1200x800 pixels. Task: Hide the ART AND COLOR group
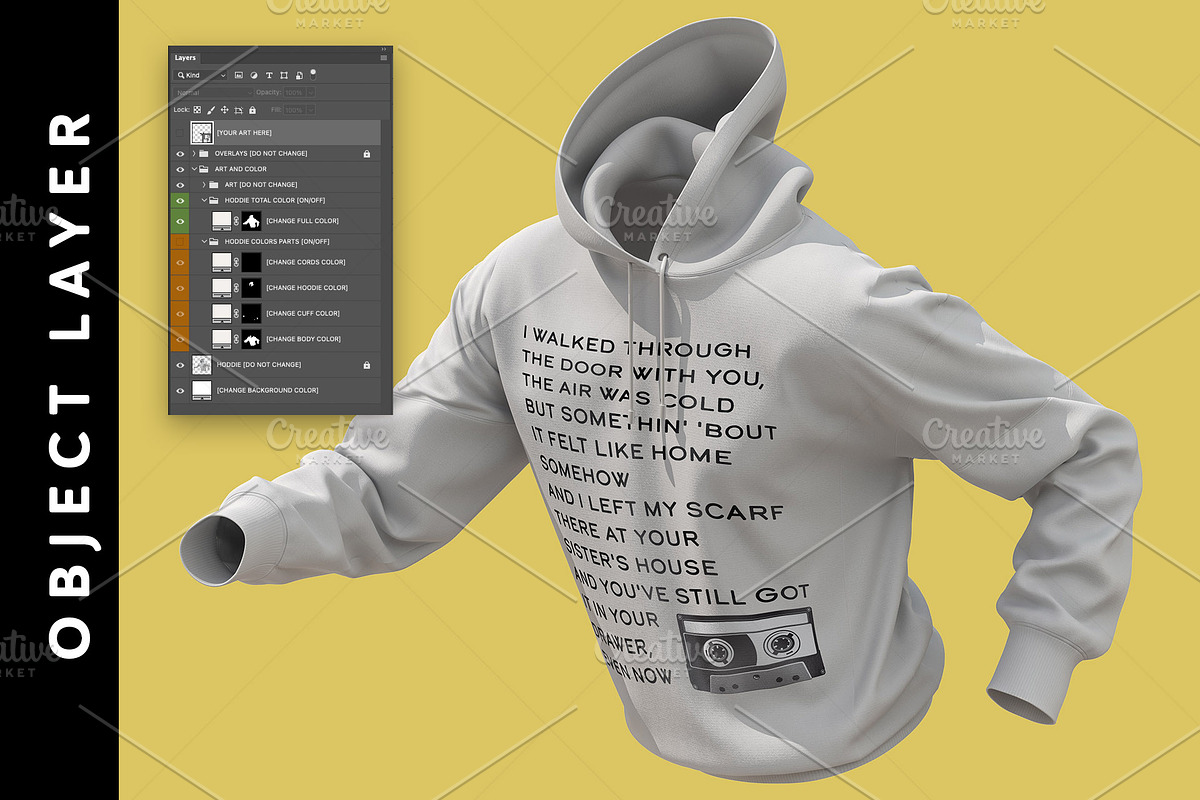pos(180,169)
